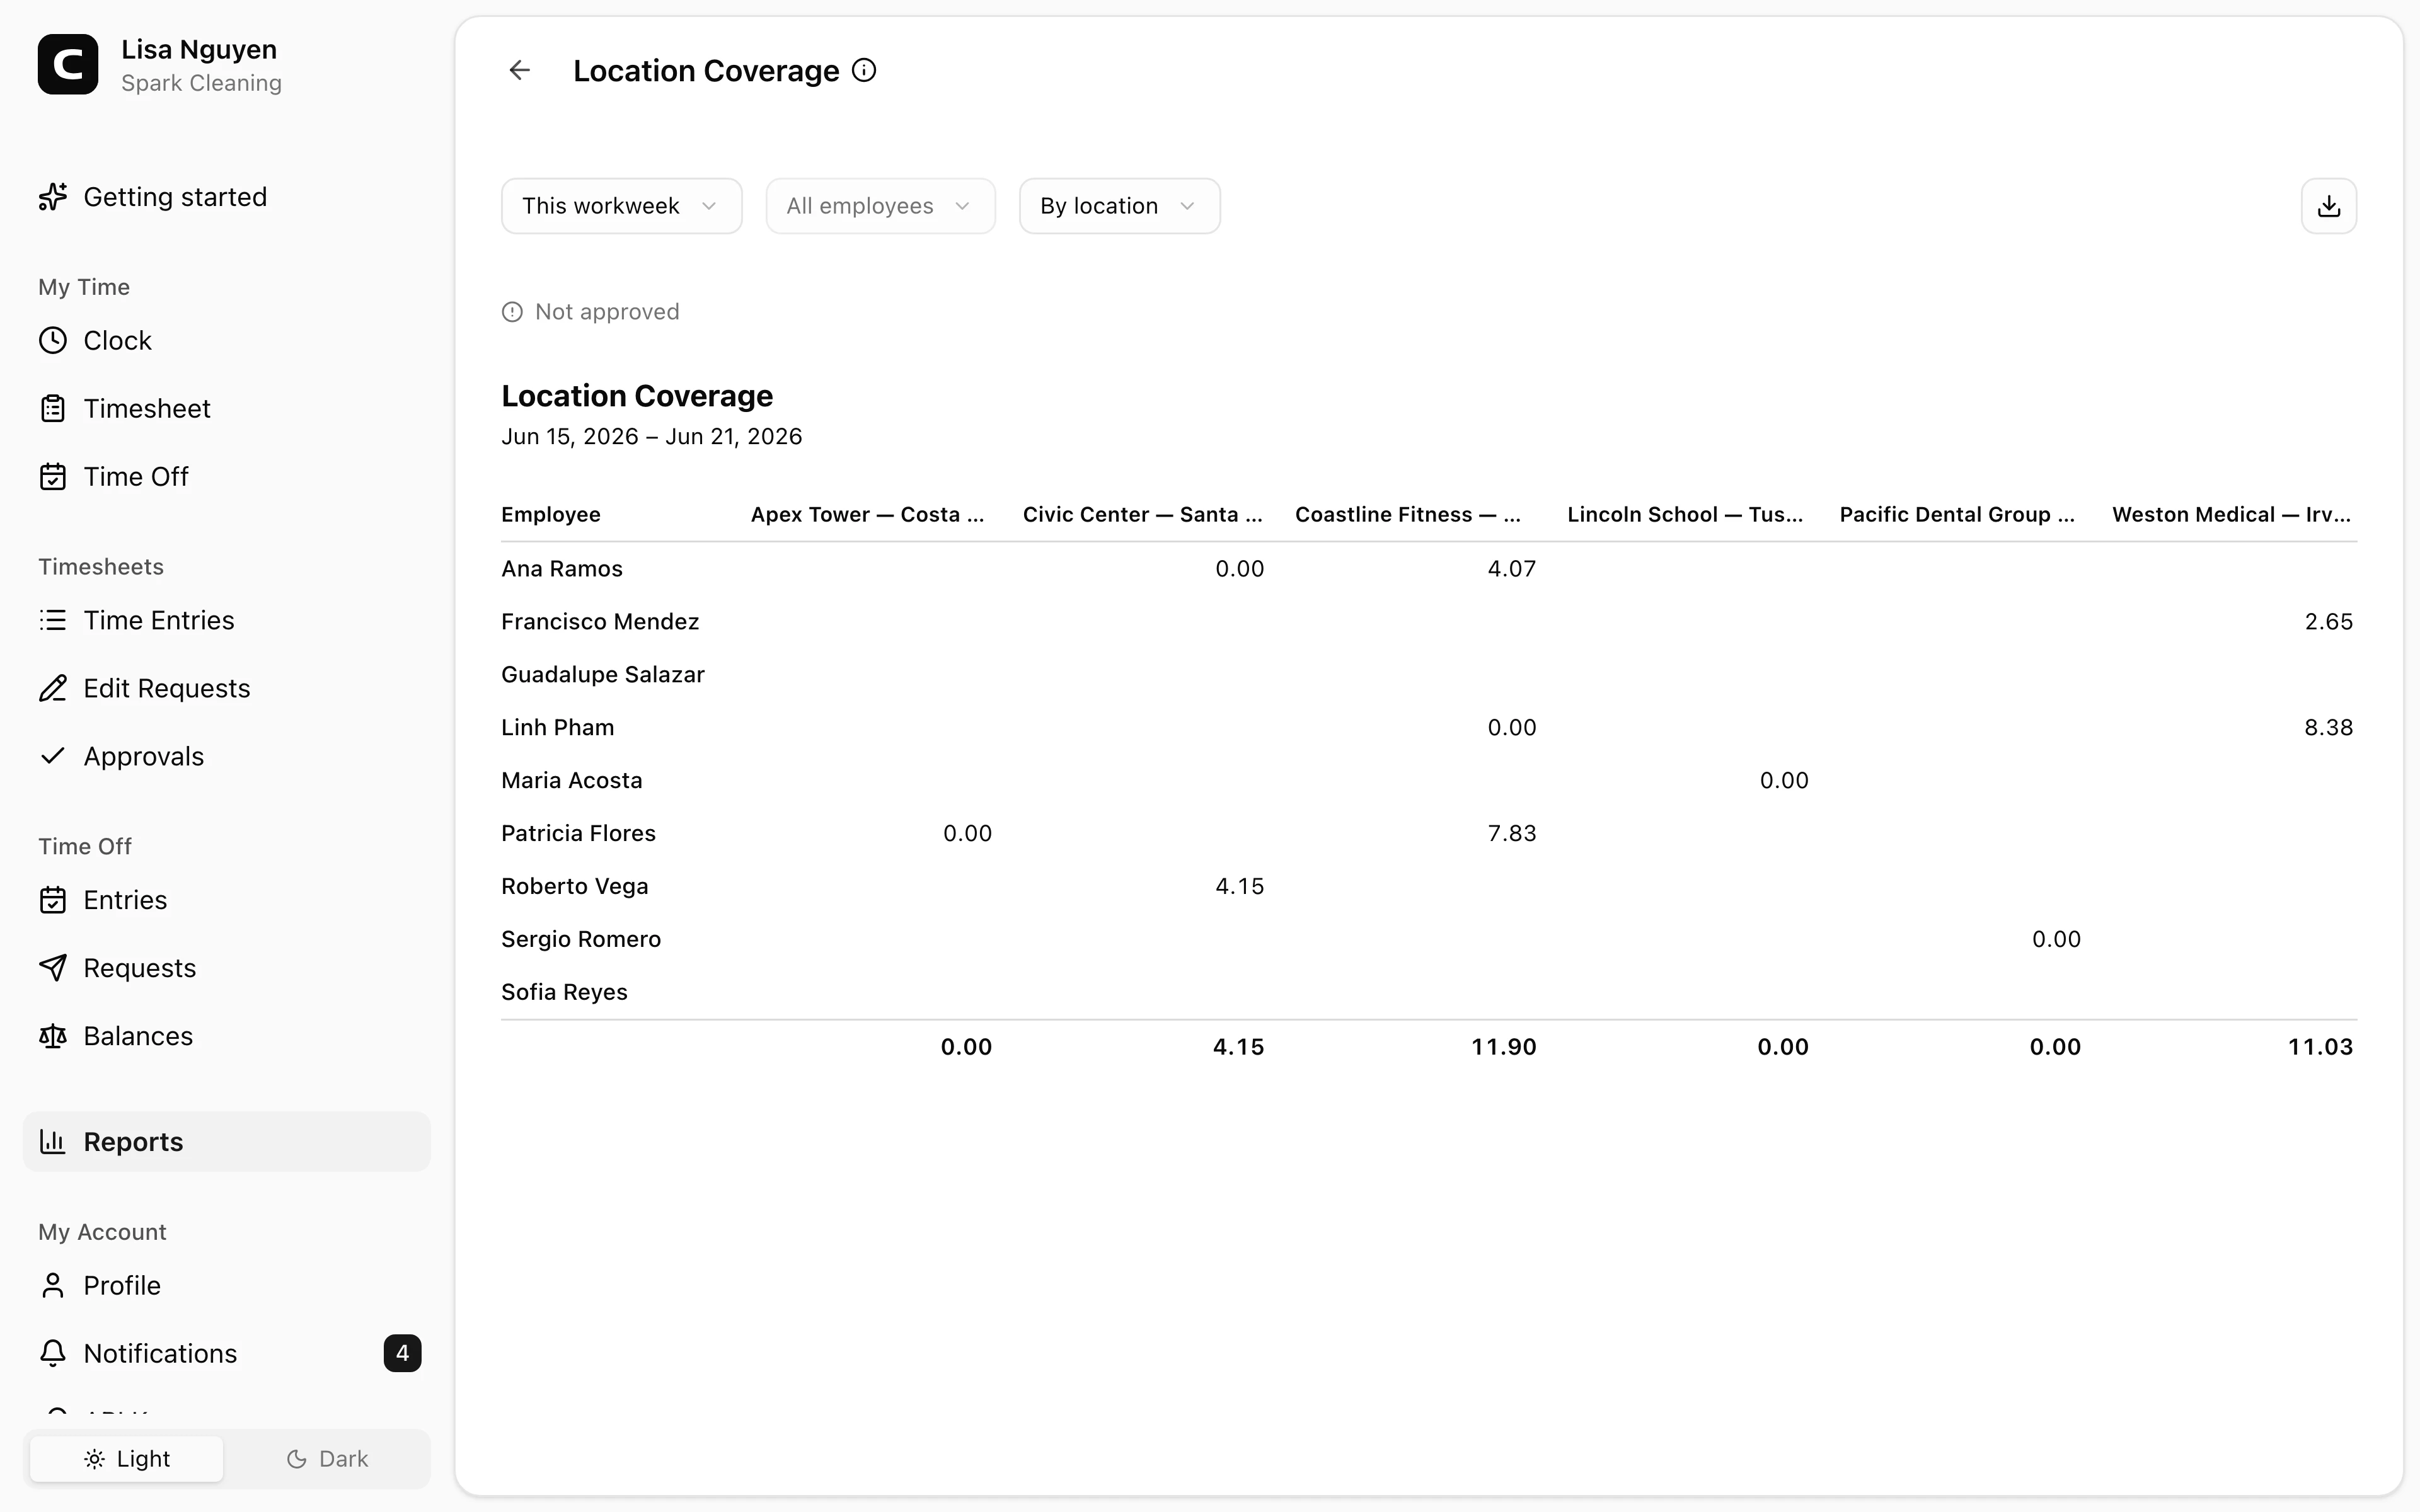The height and width of the screenshot is (1512, 2420).
Task: Select Francisco Mendez employee name
Action: click(600, 622)
